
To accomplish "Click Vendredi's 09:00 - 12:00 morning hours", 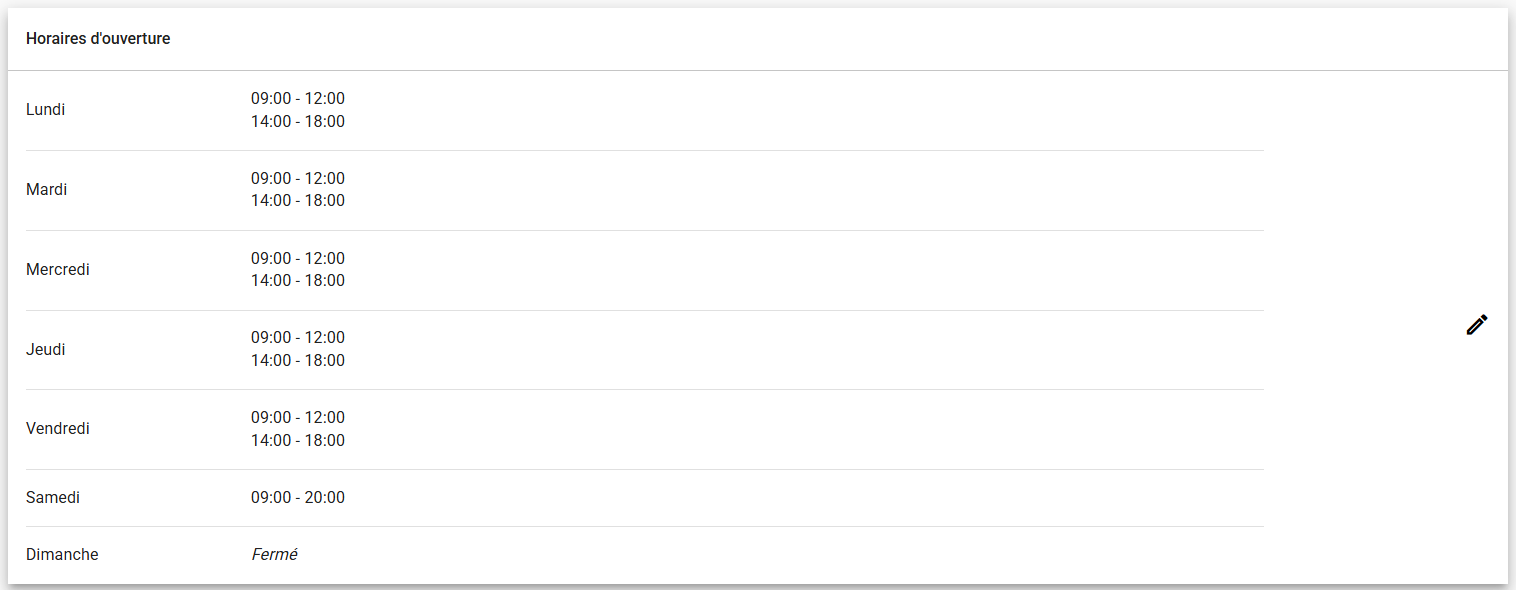I will pyautogui.click(x=298, y=418).
